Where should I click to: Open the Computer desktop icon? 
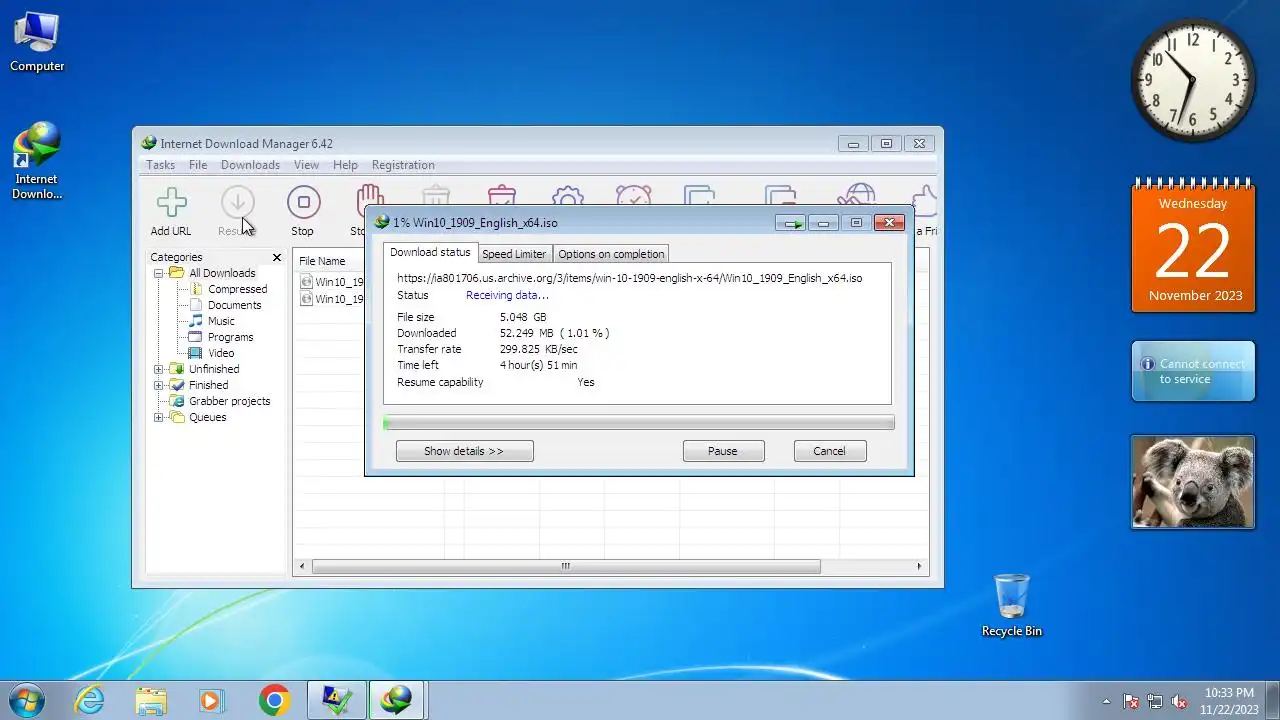(37, 43)
